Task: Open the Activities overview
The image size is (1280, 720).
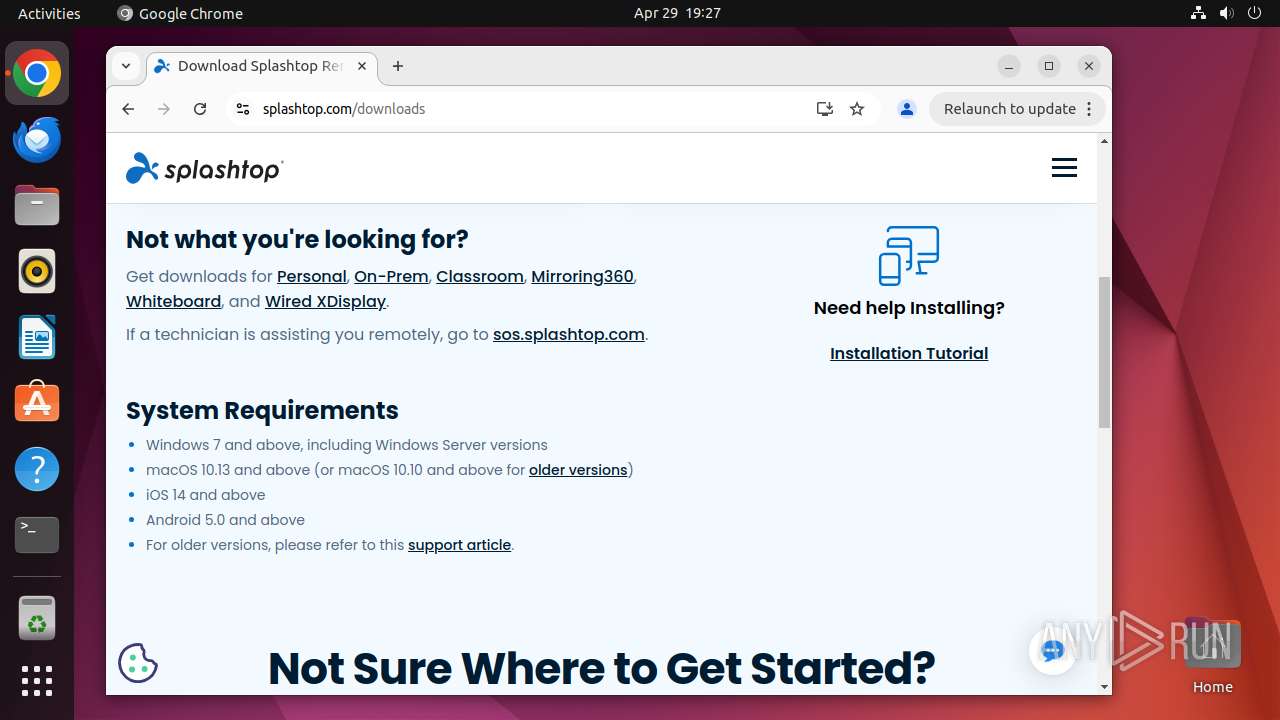Action: coord(49,13)
